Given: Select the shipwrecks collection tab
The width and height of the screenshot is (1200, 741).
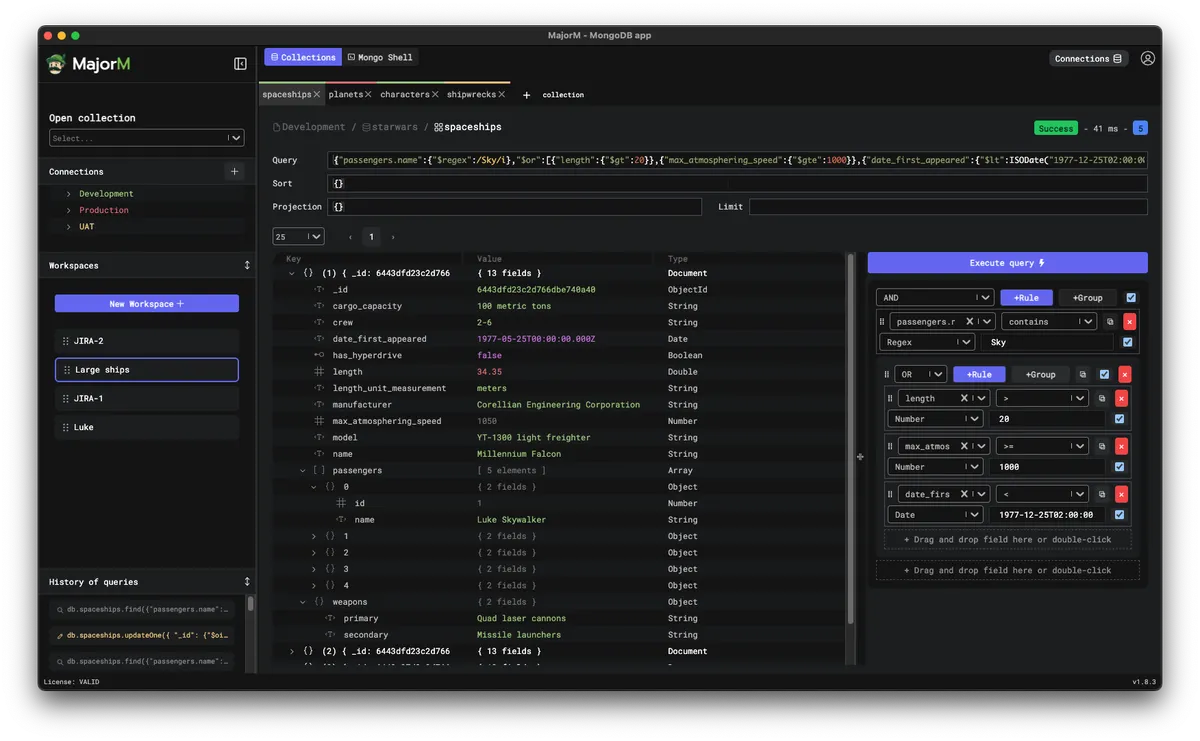Looking at the screenshot, I should click(x=471, y=94).
